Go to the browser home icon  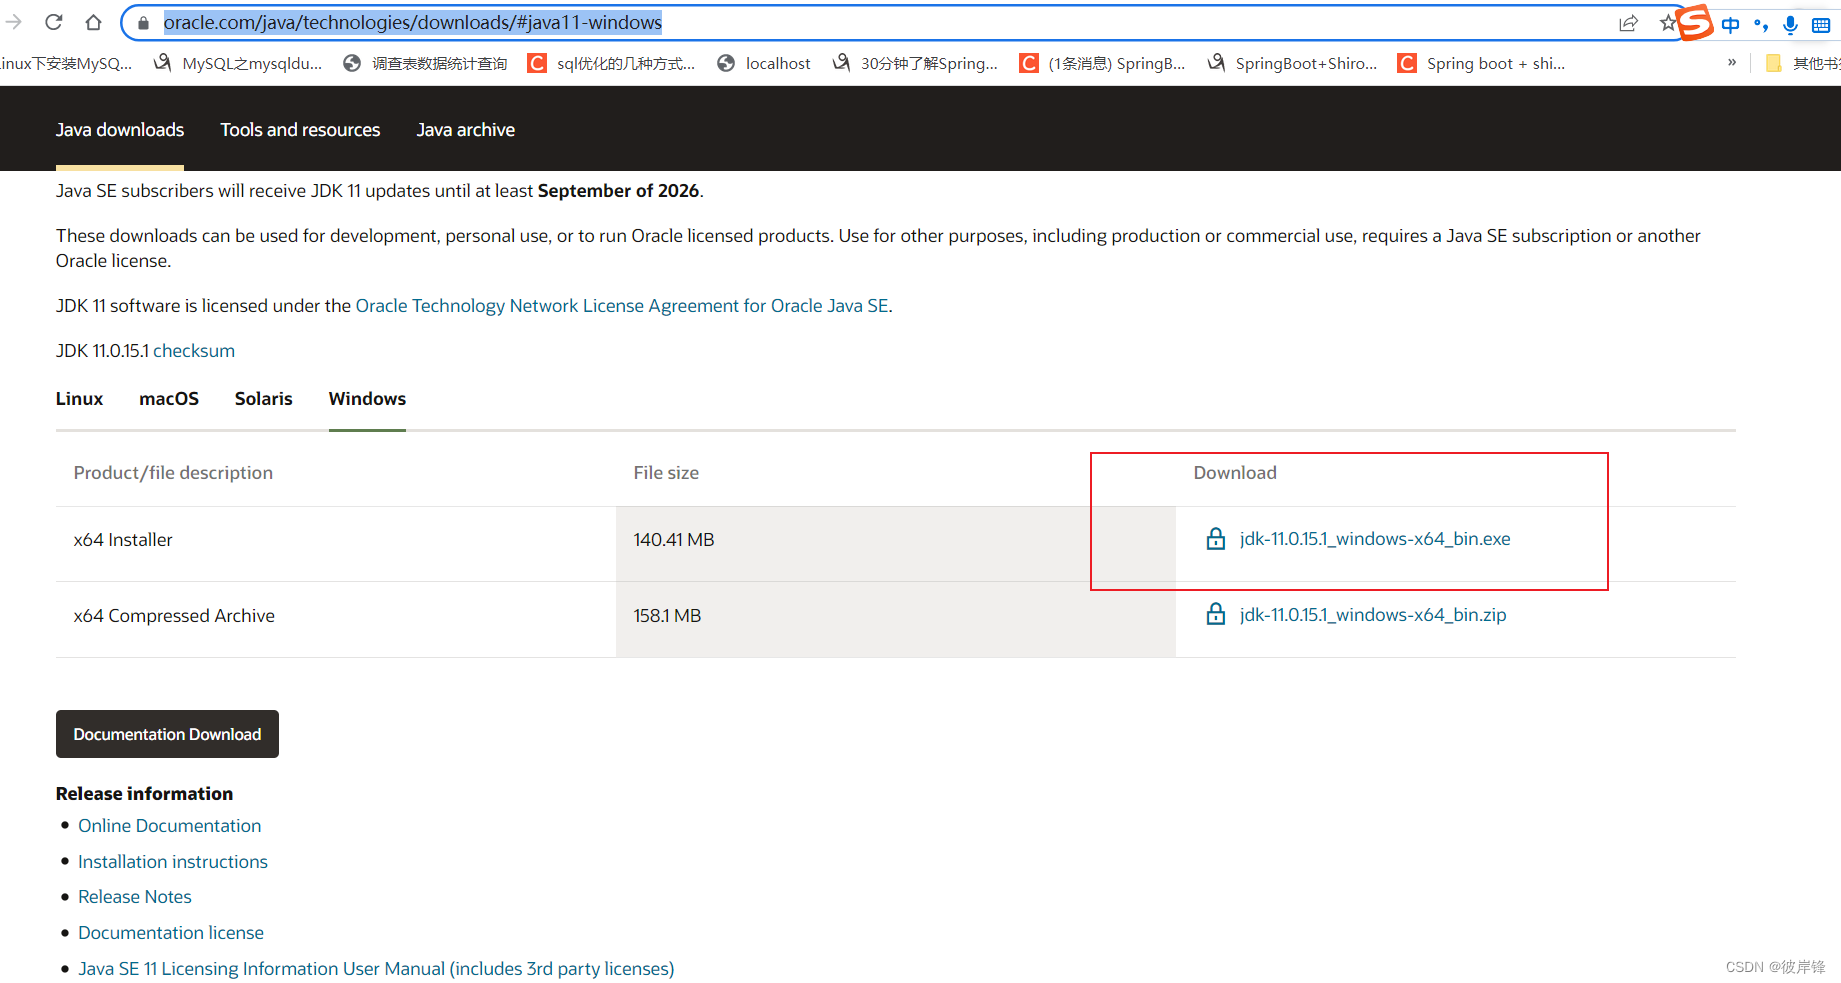(93, 22)
